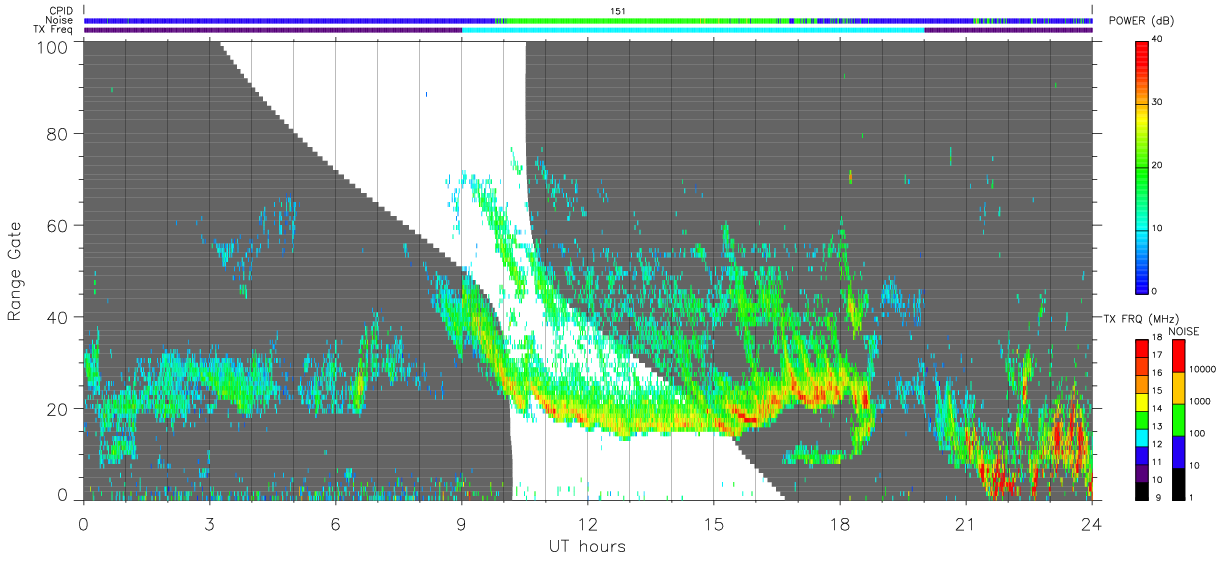
Task: Pick the red top segment of TX FRQ legend
Action: (1140, 348)
